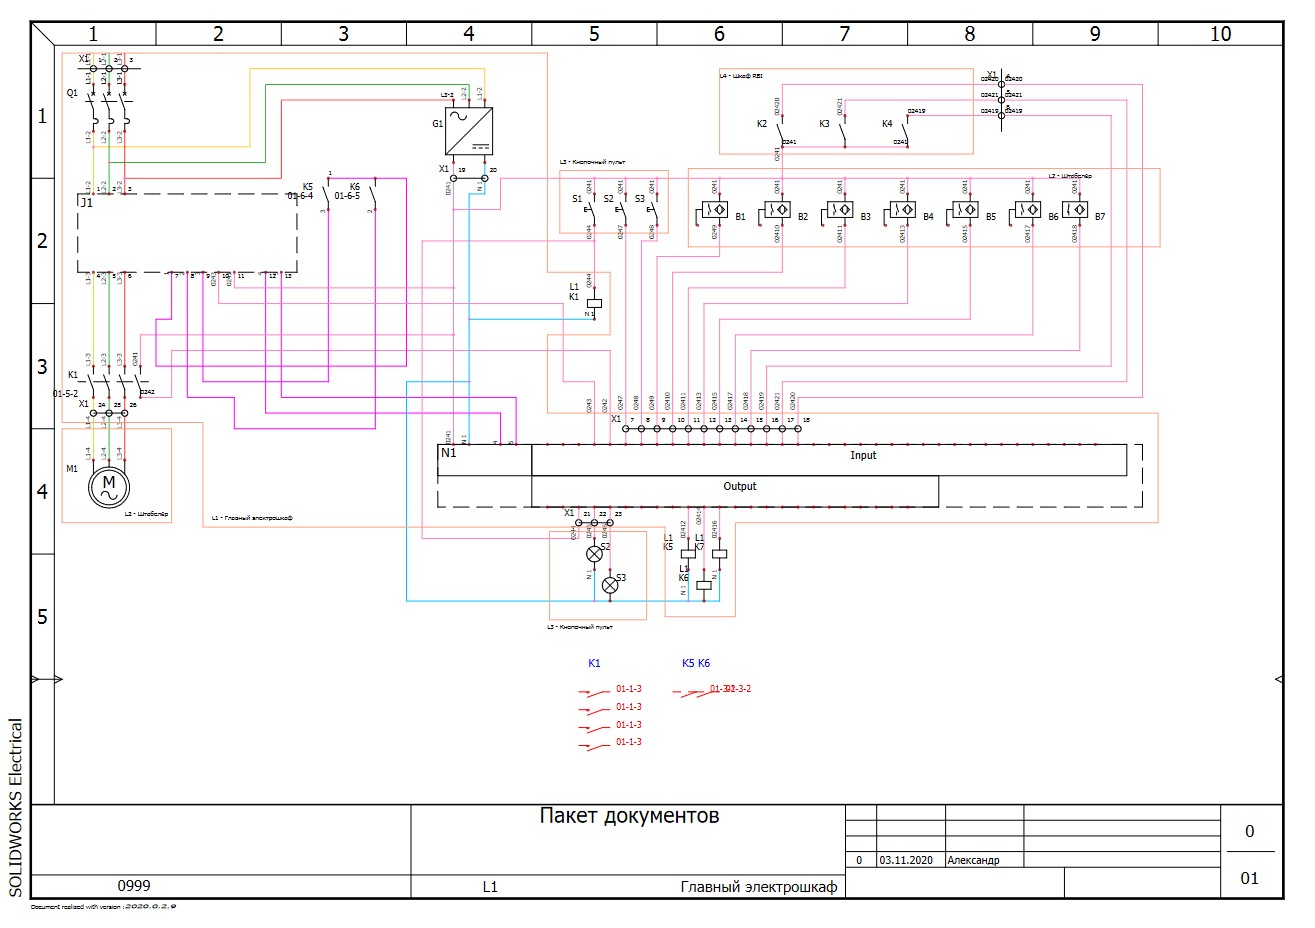Select the S1 pushbutton contact symbol

(590, 210)
